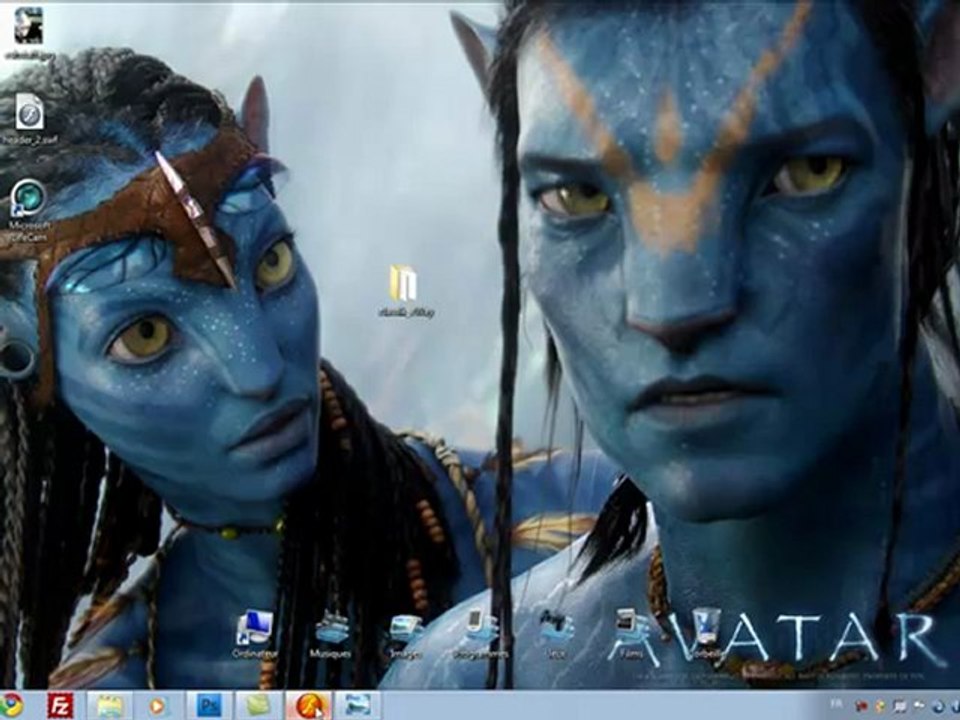Select the header_2.swf file icon
Image resolution: width=960 pixels, height=720 pixels.
[x=29, y=118]
